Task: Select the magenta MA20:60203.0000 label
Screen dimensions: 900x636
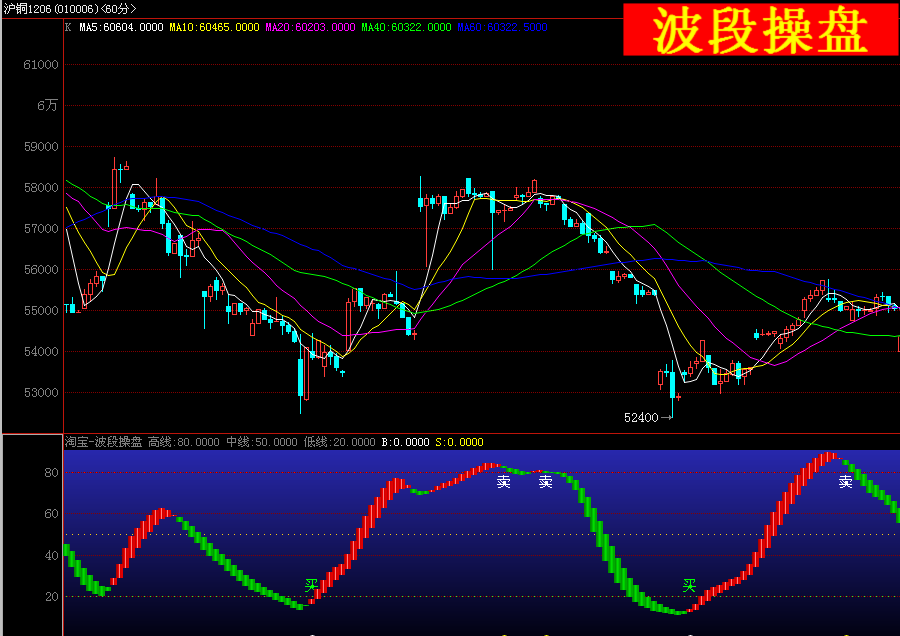Action: click(x=310, y=27)
